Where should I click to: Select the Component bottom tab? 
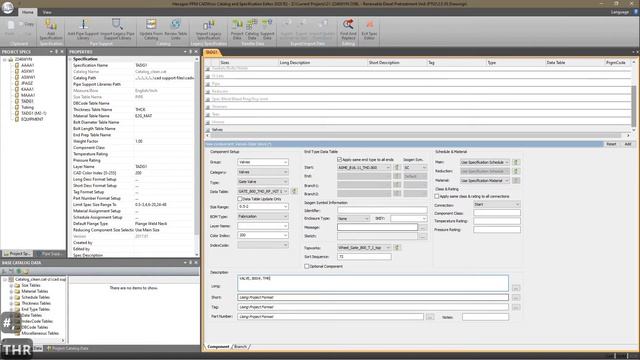point(218,347)
